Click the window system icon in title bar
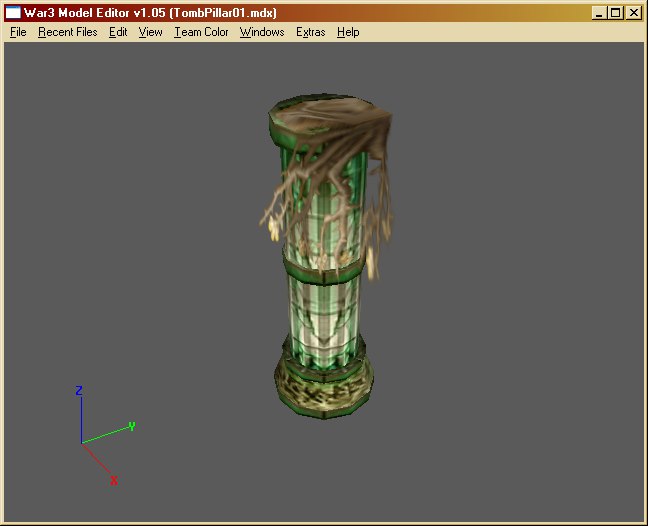Image resolution: width=648 pixels, height=526 pixels. point(13,13)
